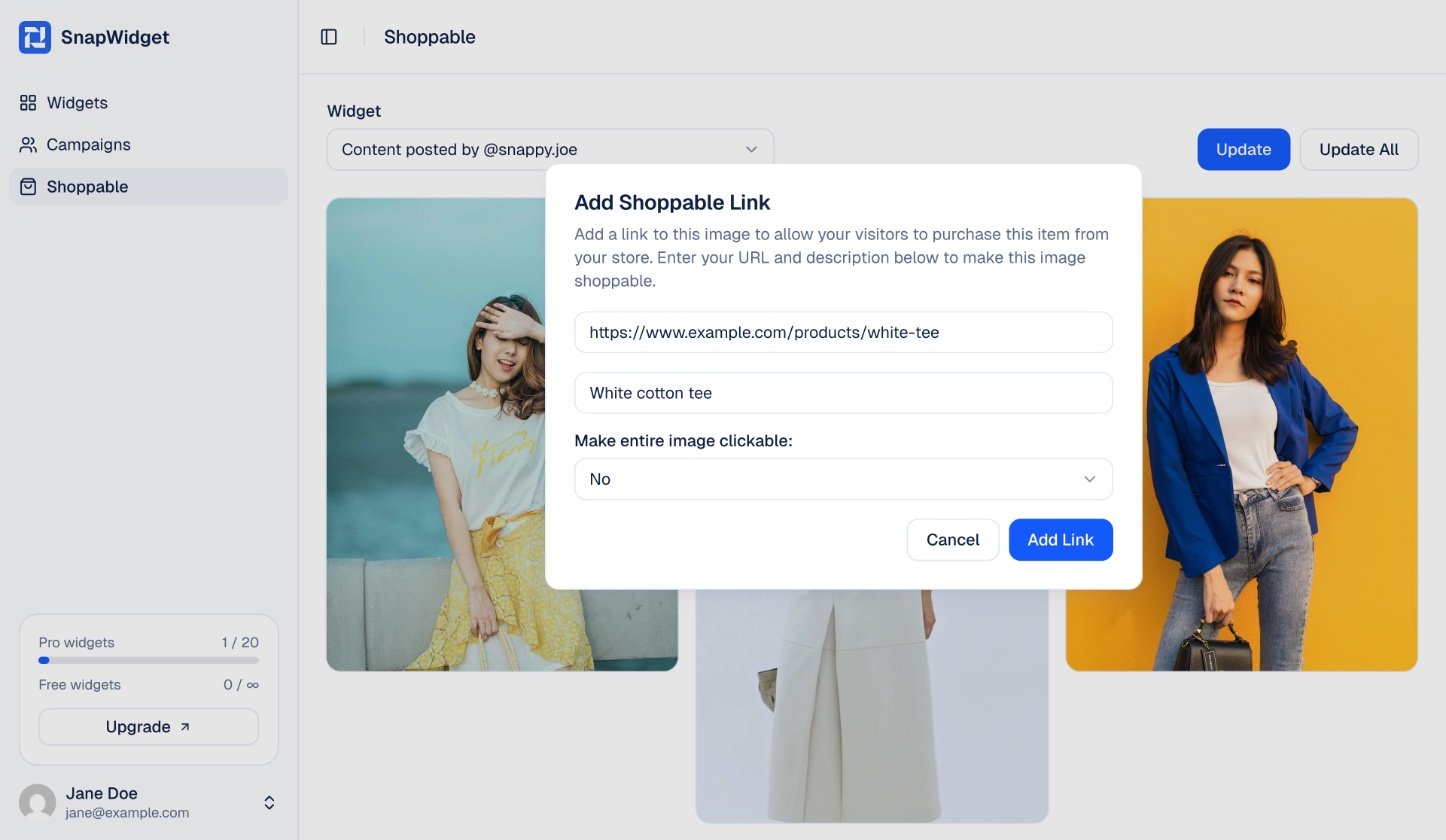Click Jane Doe's avatar icon

coord(37,802)
